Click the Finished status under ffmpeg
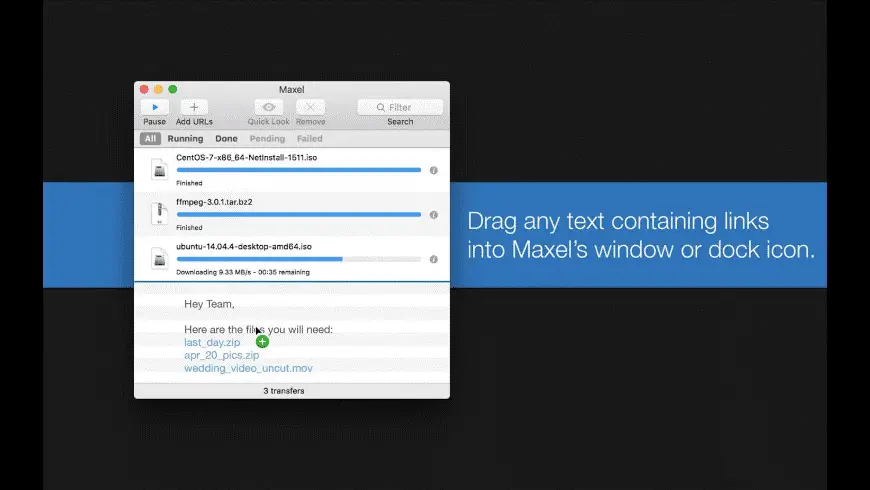Screen dimensions: 870x490 [x=189, y=228]
